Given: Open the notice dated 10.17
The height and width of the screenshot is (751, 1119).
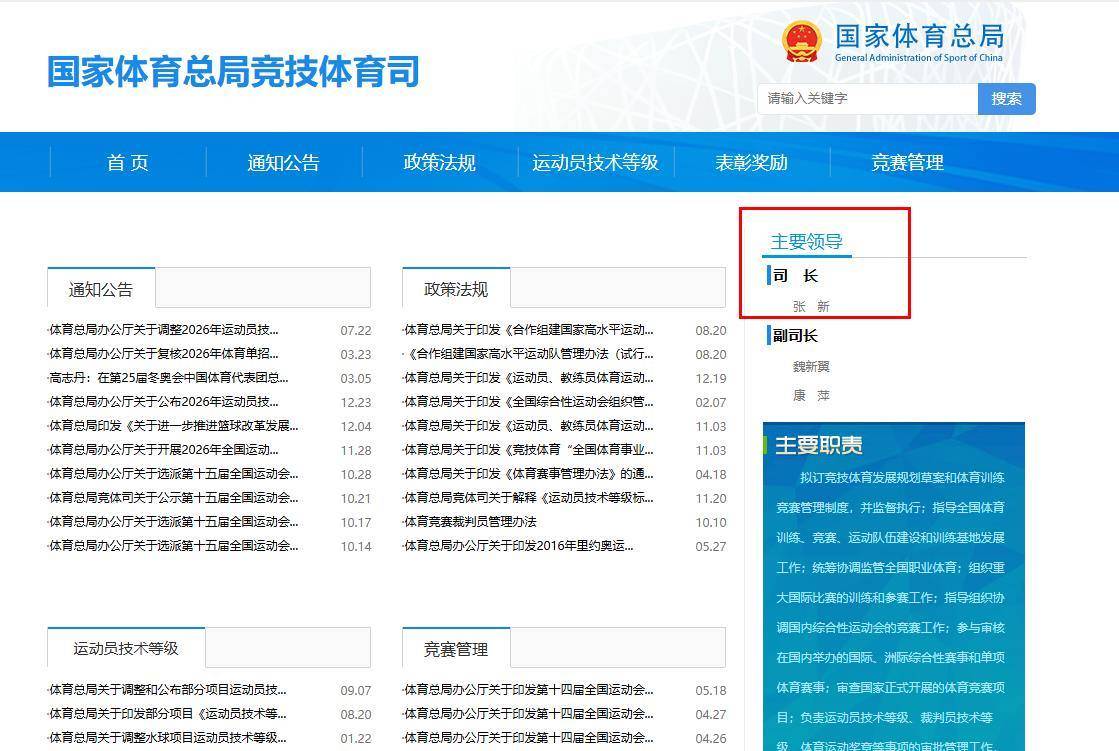Looking at the screenshot, I should (x=173, y=522).
